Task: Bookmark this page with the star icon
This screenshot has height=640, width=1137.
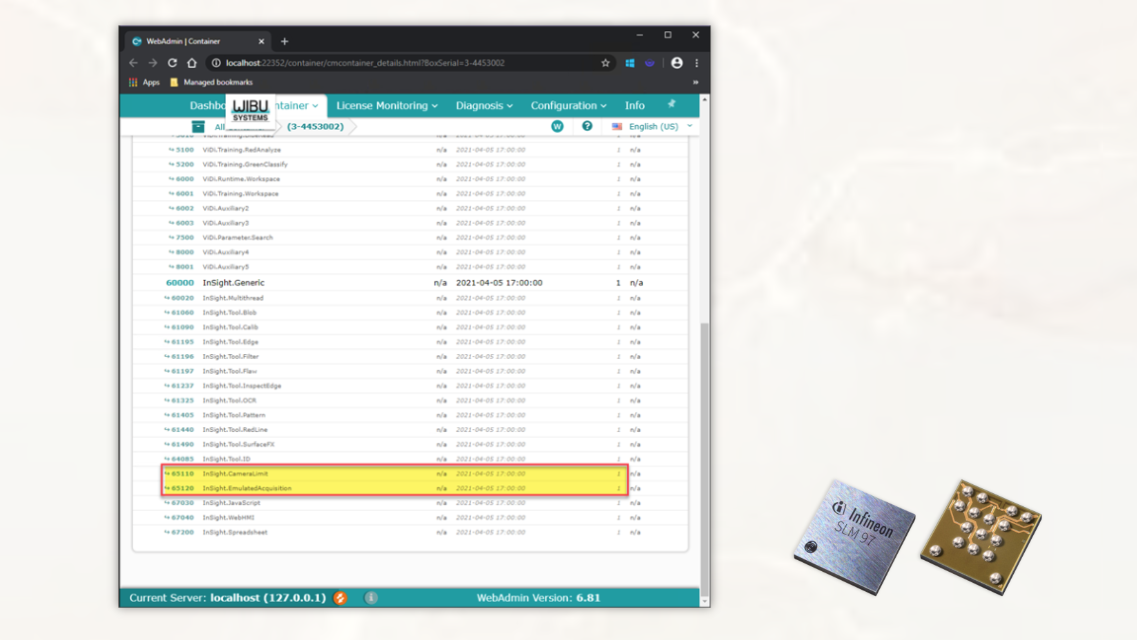Action: pos(605,63)
